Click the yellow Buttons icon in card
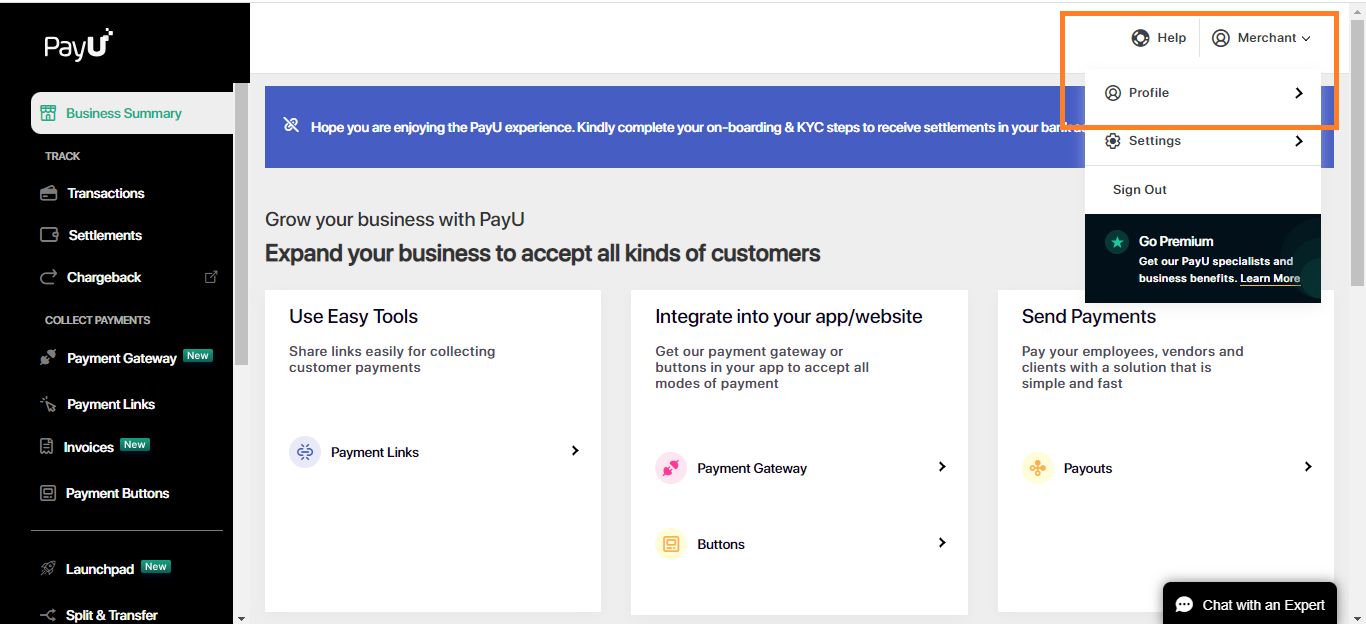This screenshot has width=1366, height=624. [671, 544]
